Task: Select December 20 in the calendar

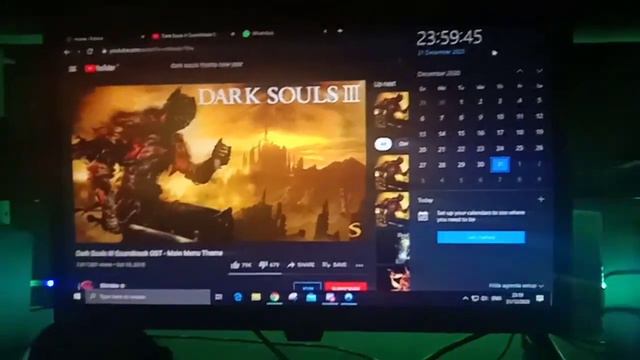Action: point(423,150)
